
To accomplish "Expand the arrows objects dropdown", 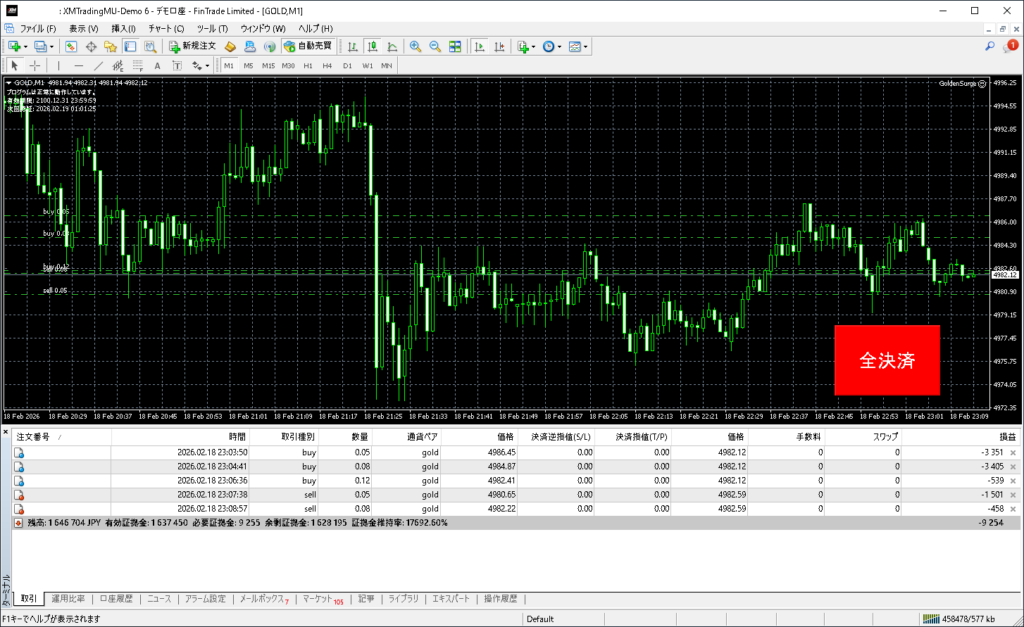I will tap(208, 66).
